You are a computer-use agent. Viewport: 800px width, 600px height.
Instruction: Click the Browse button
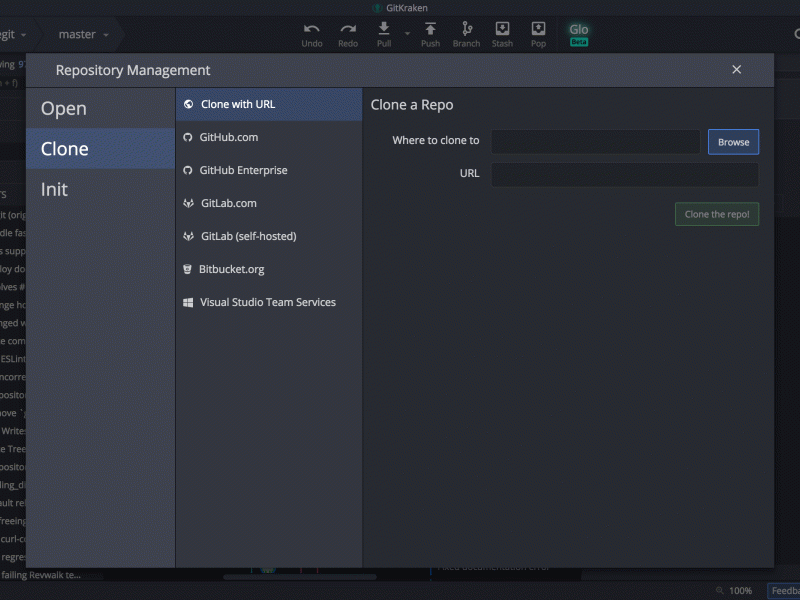point(733,142)
